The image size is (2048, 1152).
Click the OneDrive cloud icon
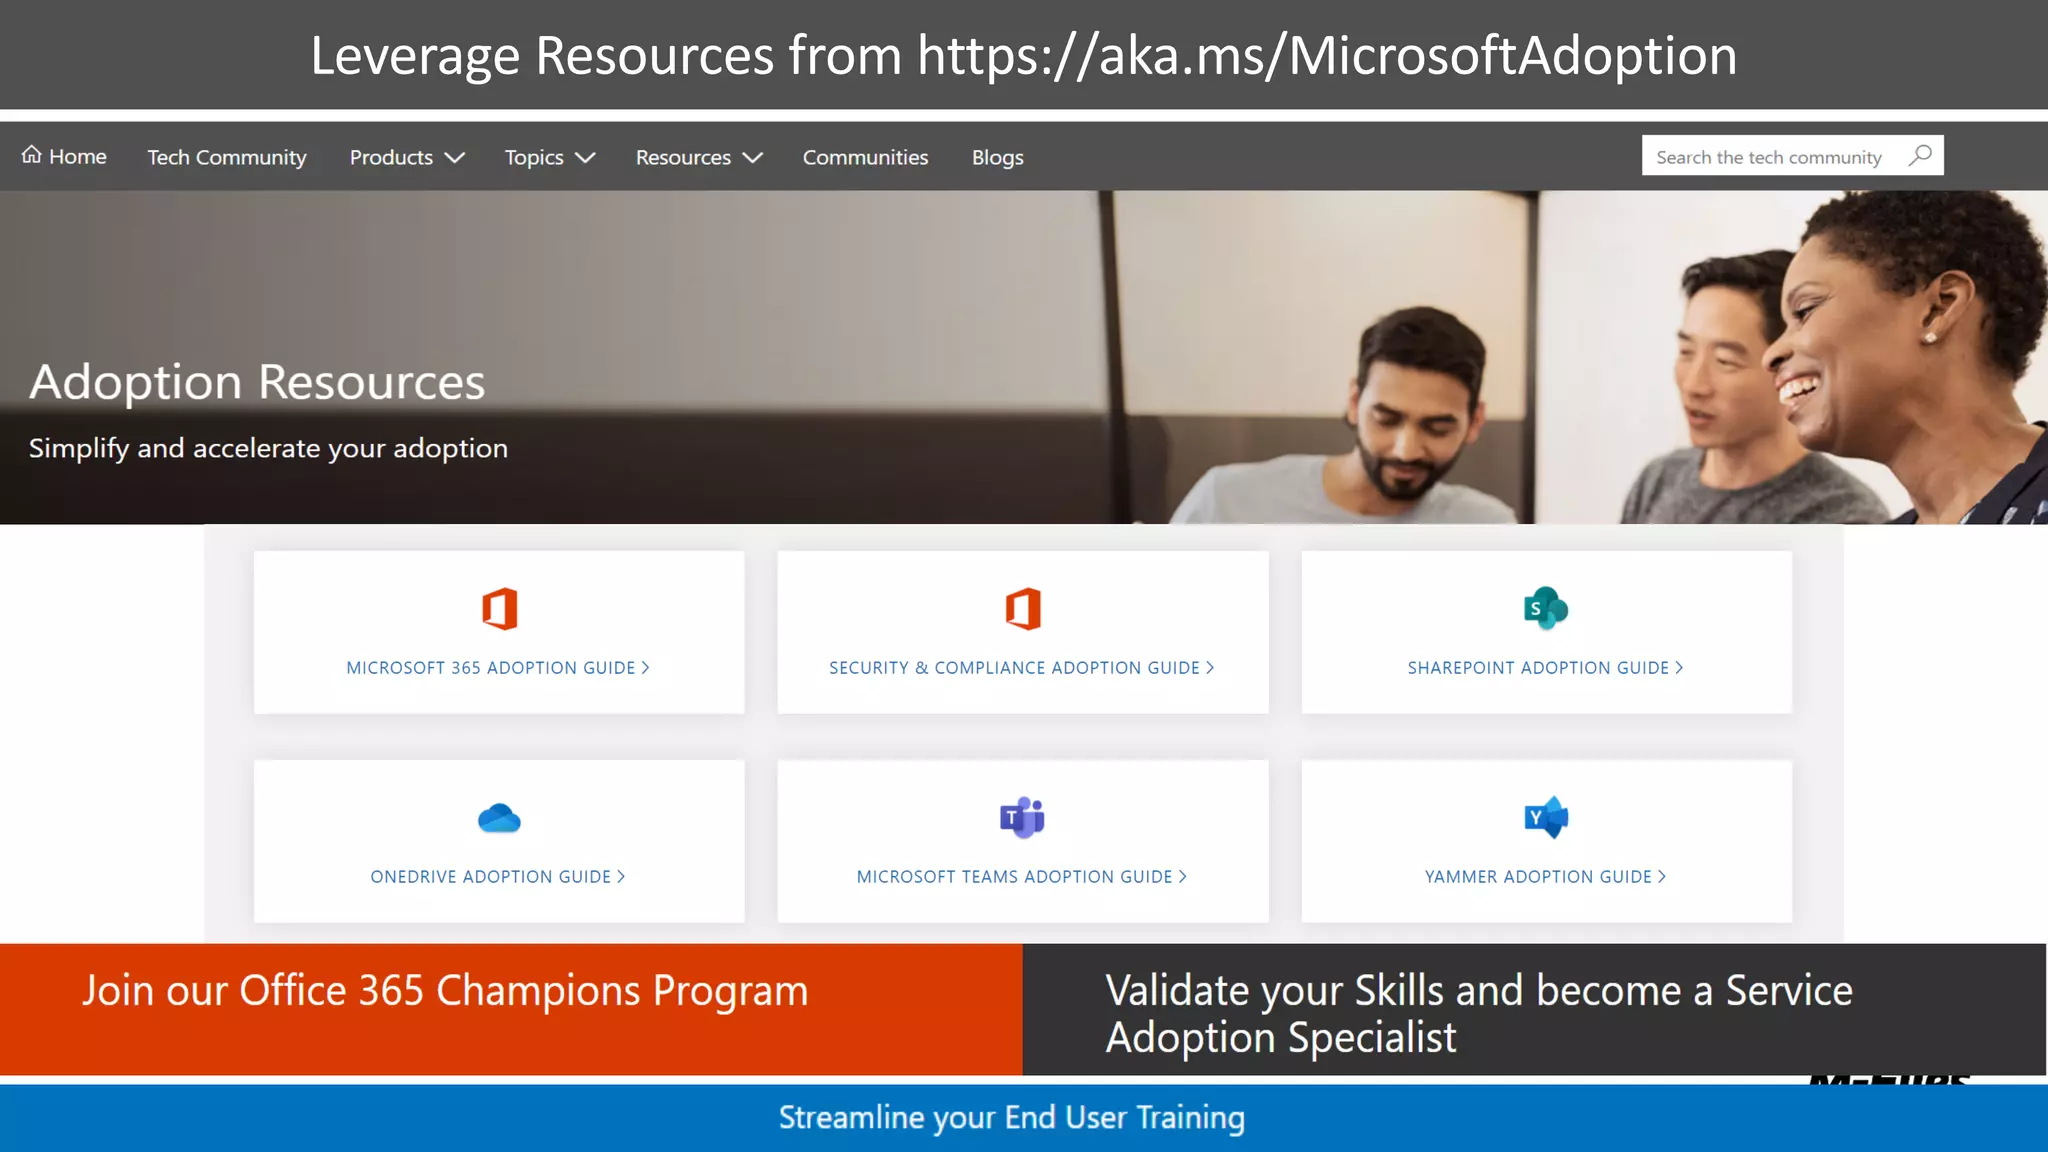499,818
